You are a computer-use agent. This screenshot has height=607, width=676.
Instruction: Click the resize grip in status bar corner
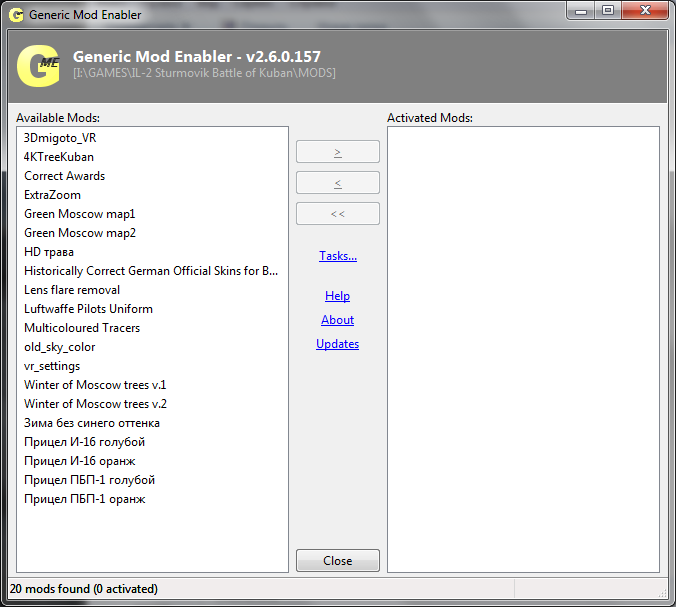(x=662, y=593)
